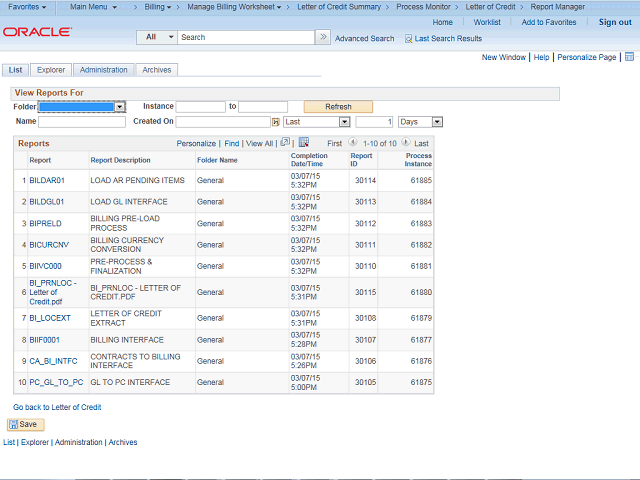Viewport: 640px width, 480px height.
Task: Open the BILDAR01 report link
Action: click(47, 180)
